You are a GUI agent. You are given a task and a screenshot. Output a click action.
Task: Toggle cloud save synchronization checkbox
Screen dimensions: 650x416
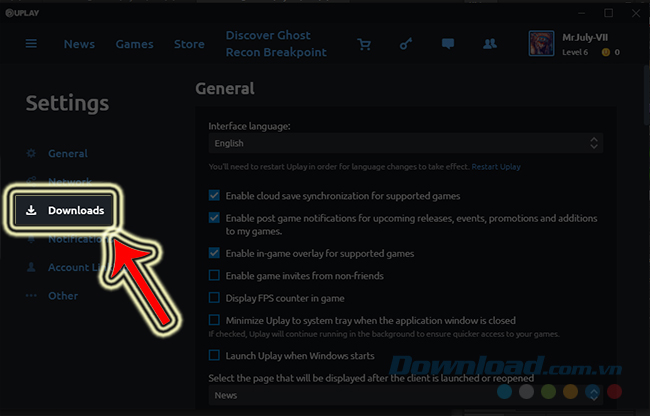click(214, 196)
